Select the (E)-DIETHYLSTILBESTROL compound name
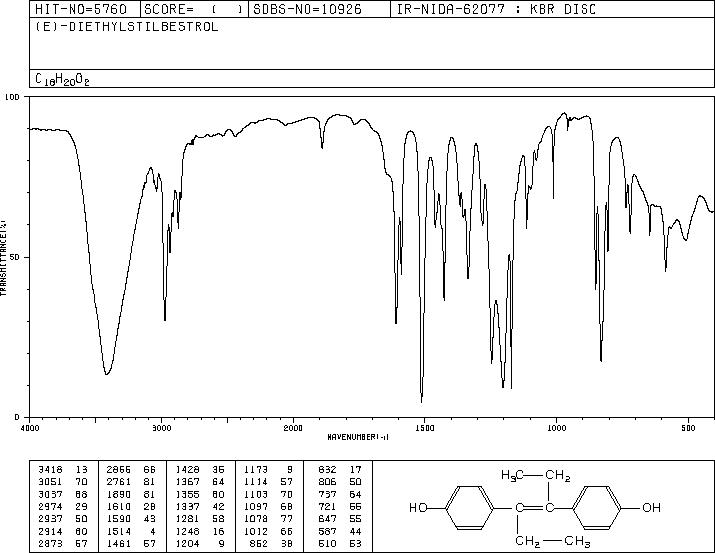The height and width of the screenshot is (553, 715). 127,27
